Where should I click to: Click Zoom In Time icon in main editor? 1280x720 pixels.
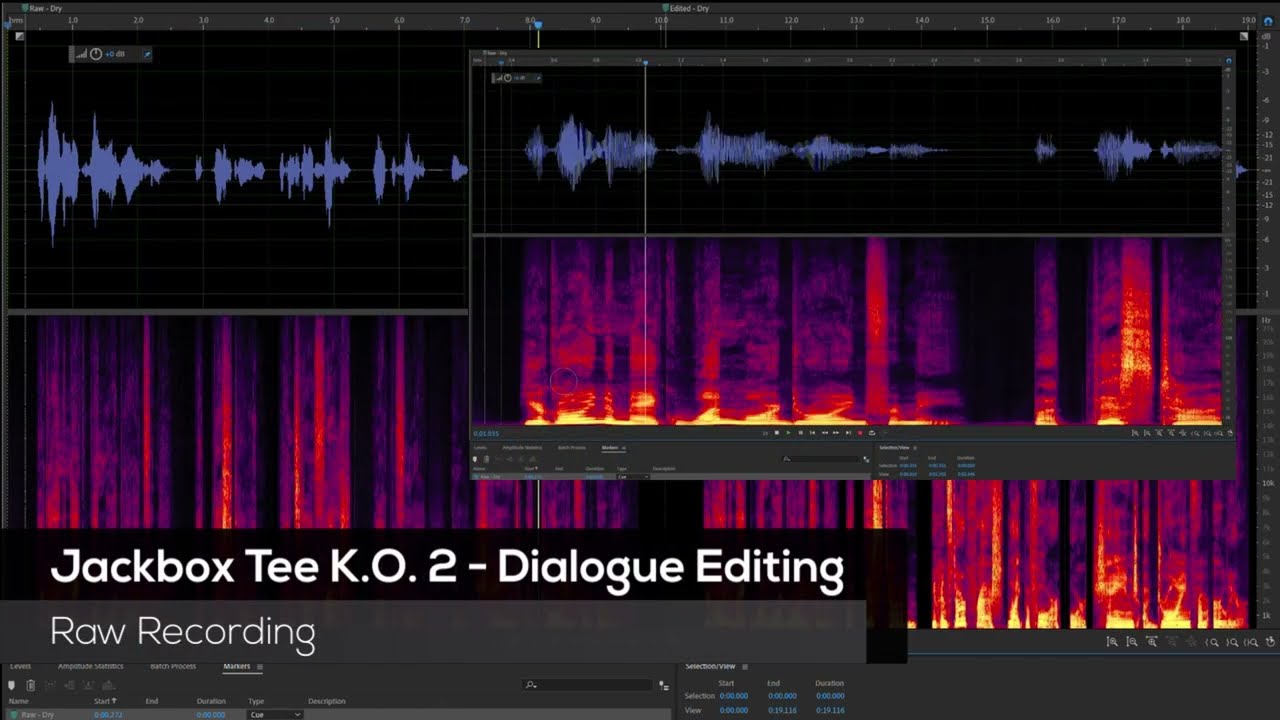(1152, 642)
